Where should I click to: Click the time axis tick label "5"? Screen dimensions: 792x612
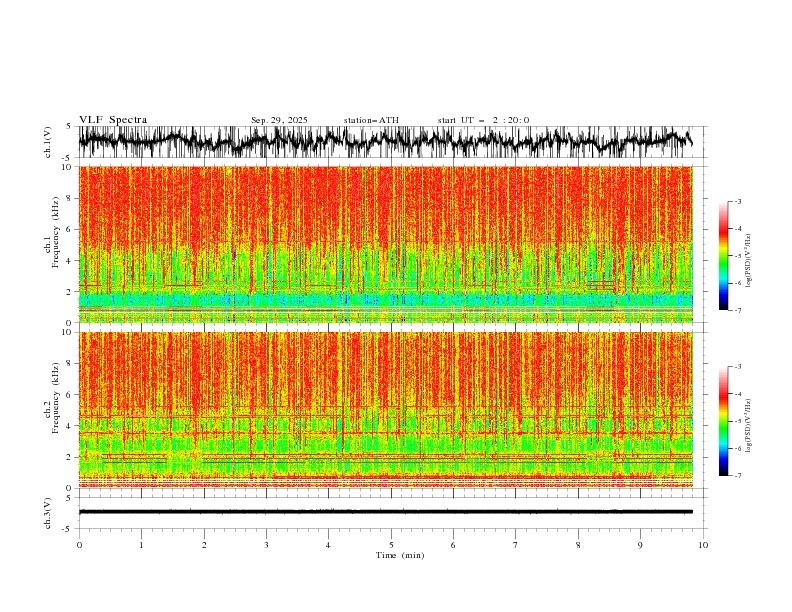tap(391, 545)
